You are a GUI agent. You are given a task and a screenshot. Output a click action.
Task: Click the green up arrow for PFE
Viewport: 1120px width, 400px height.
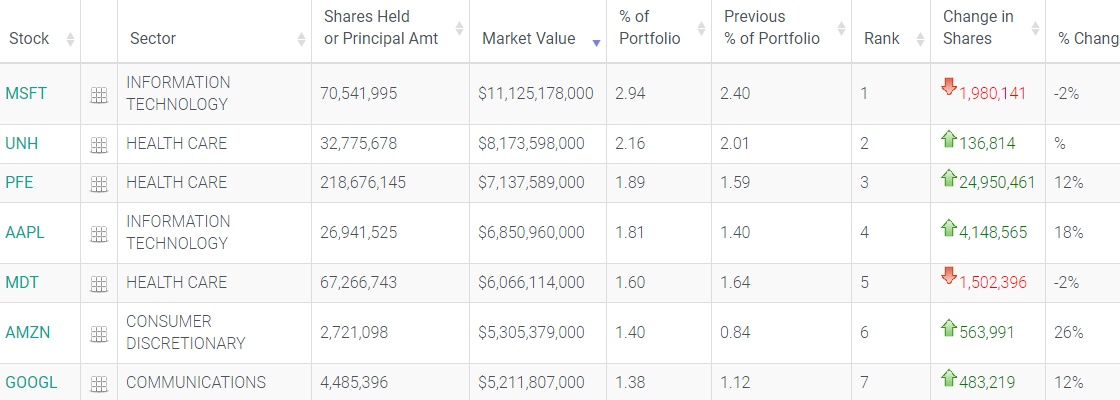coord(949,178)
